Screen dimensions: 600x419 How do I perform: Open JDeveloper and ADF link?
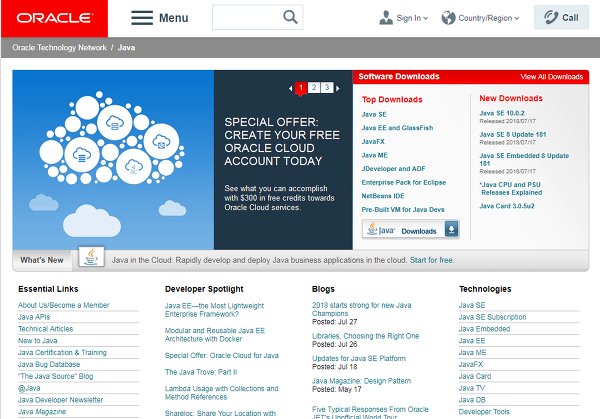393,169
